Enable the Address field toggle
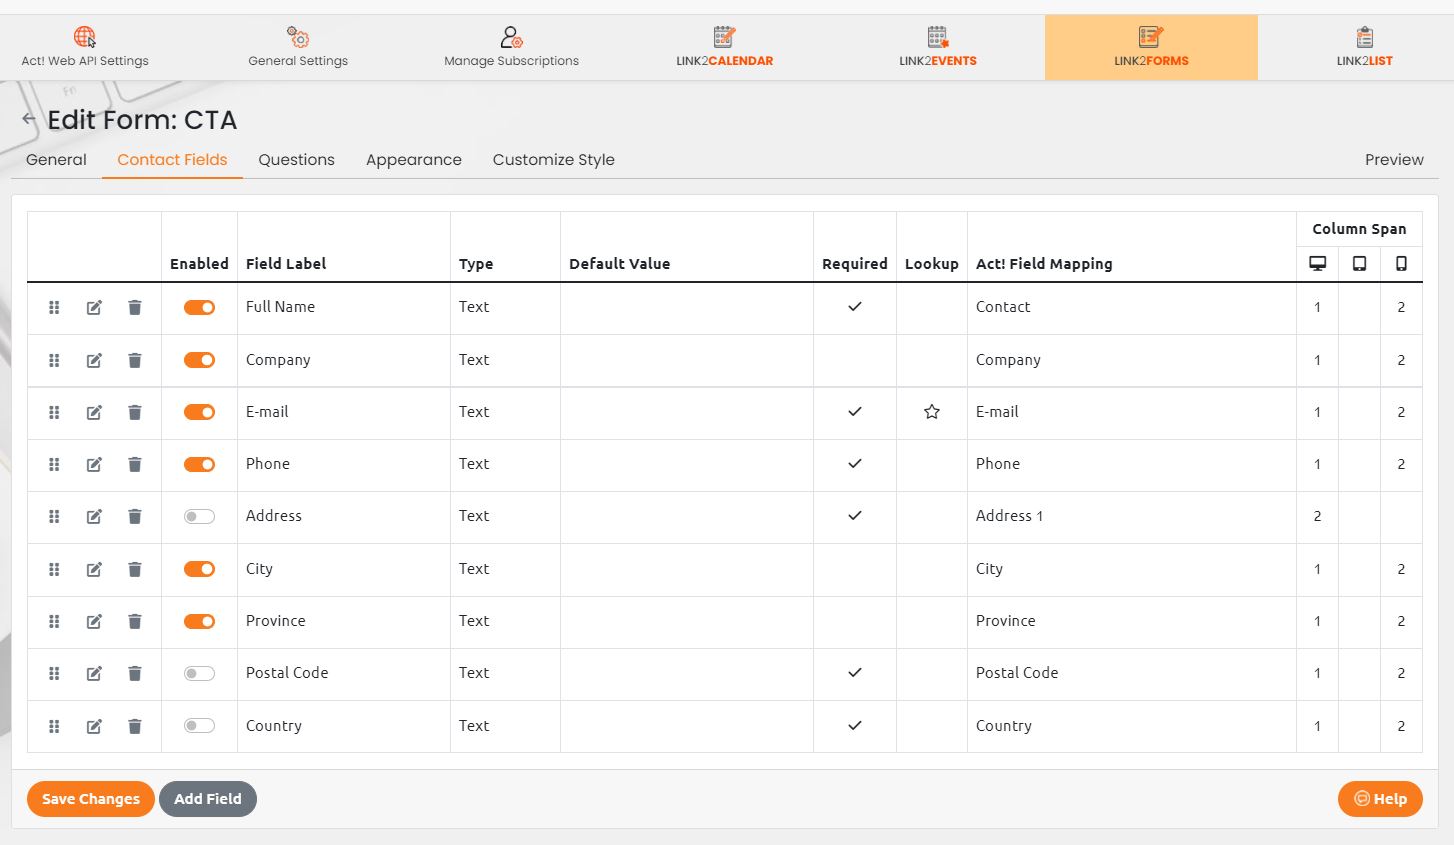Image resolution: width=1454 pixels, height=845 pixels. point(199,516)
